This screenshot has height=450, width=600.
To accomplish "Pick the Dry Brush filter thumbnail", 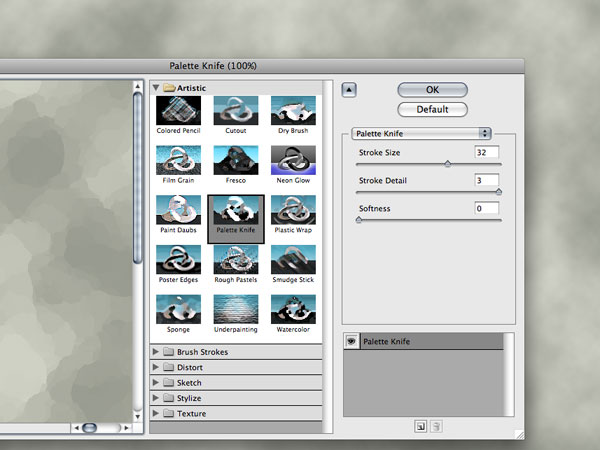I will click(293, 111).
